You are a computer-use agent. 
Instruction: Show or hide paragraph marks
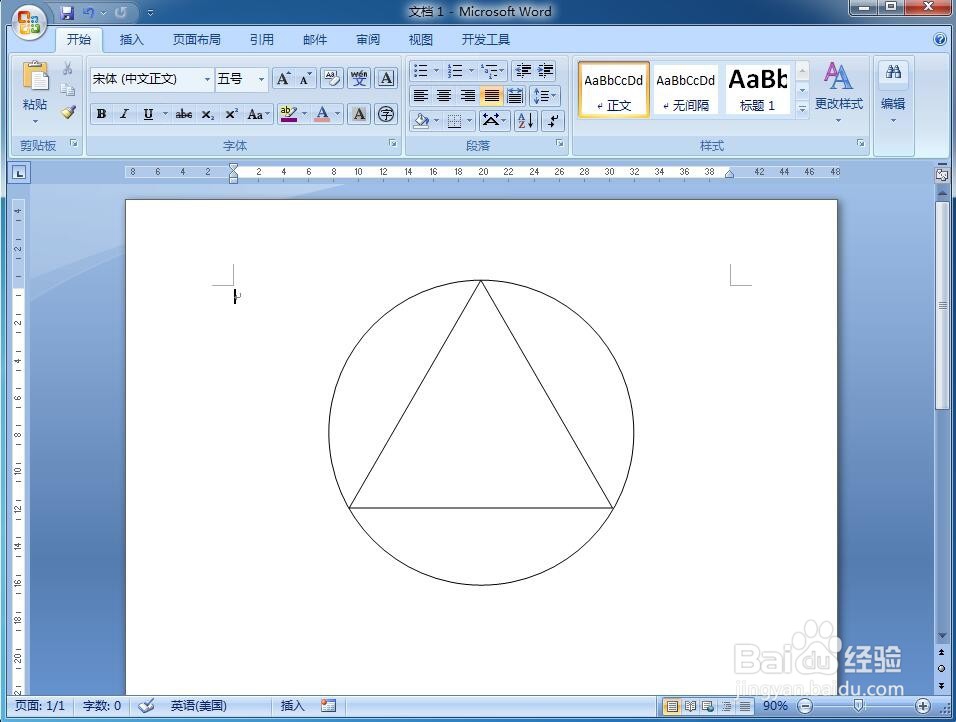[x=552, y=121]
